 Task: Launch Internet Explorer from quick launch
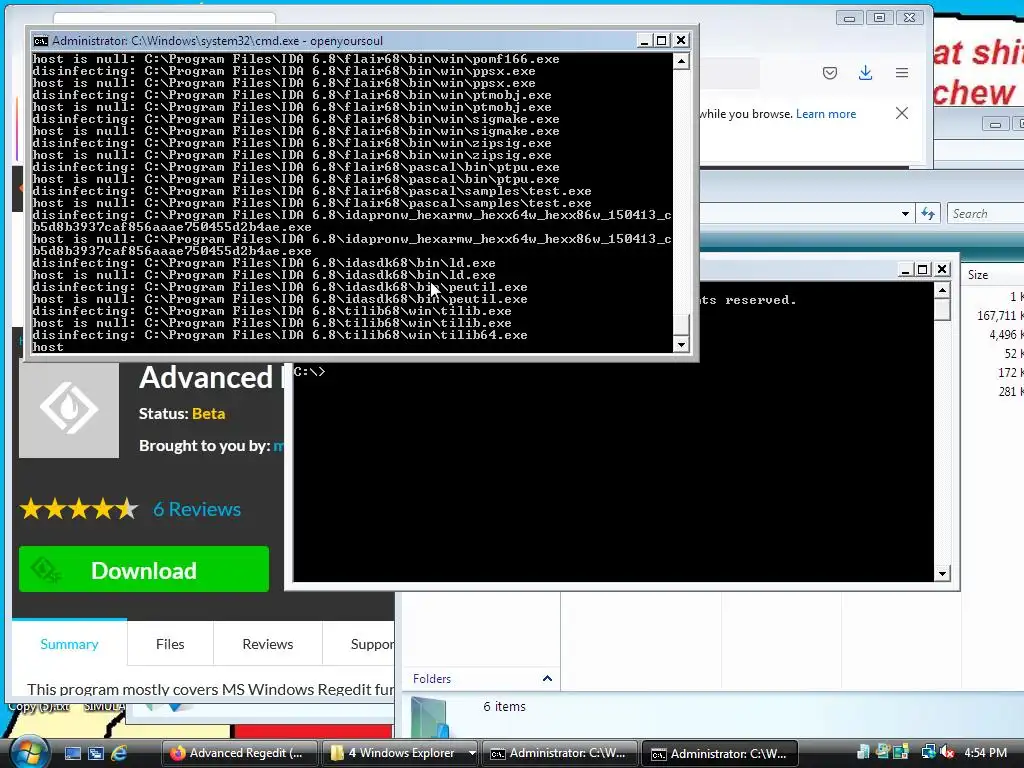click(119, 754)
